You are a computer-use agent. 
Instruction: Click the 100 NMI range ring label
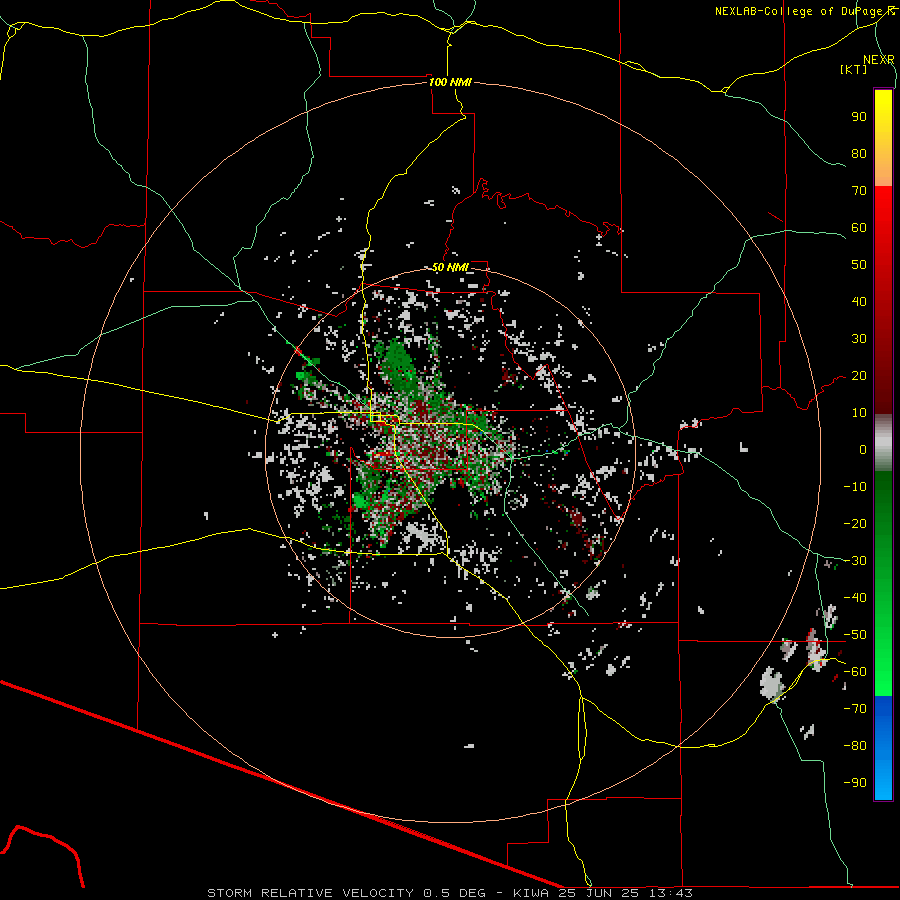coord(450,82)
